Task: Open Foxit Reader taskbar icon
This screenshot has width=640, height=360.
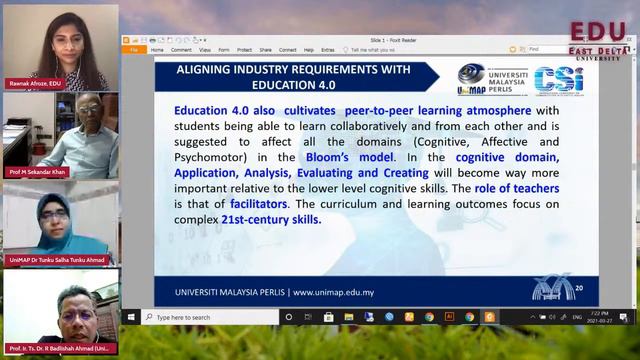Action: (489, 317)
